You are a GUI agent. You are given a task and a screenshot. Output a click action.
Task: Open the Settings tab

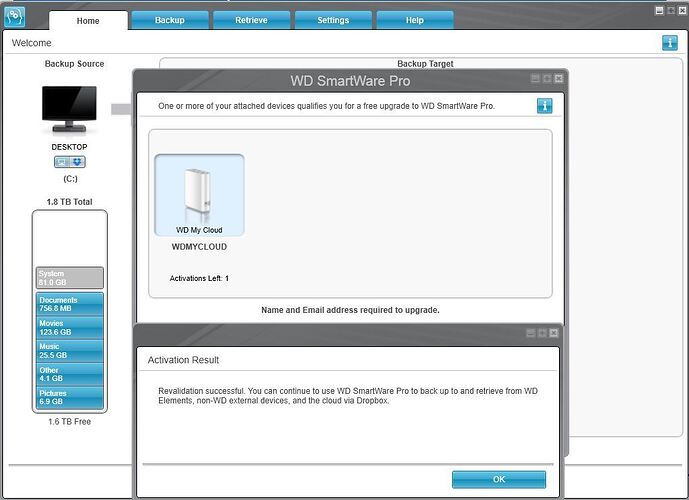click(333, 20)
